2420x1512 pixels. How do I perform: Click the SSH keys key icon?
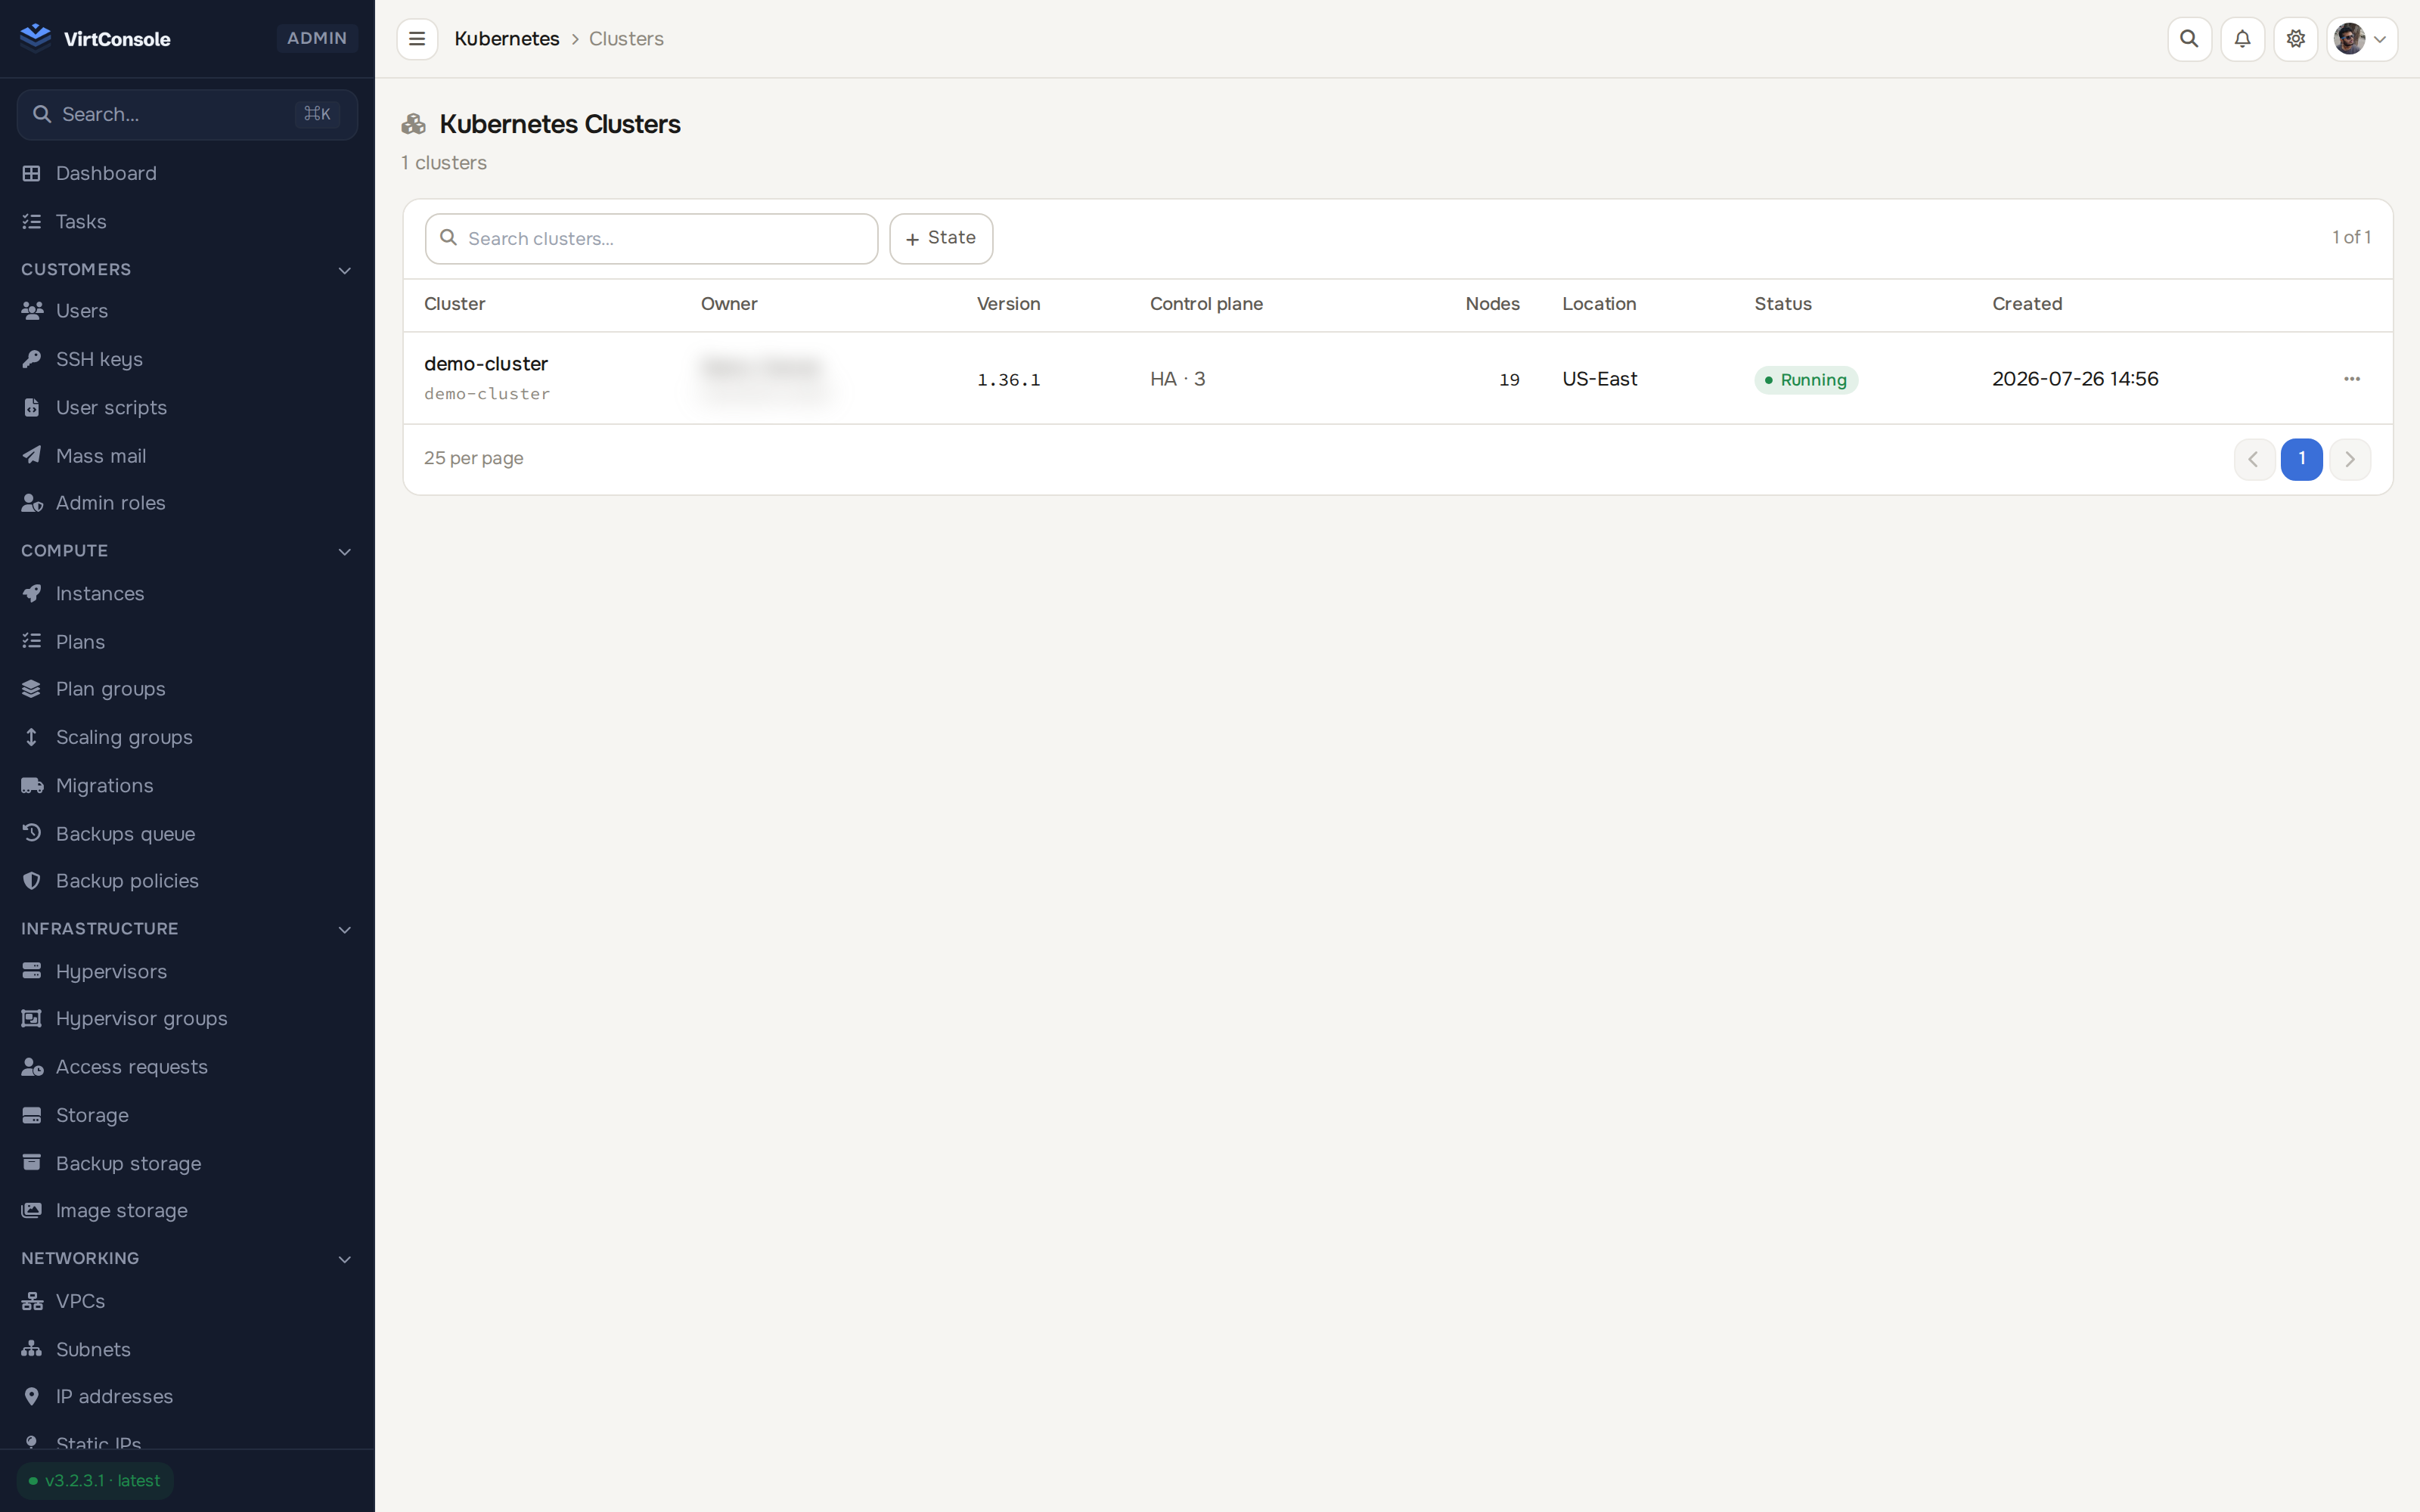coord(32,359)
